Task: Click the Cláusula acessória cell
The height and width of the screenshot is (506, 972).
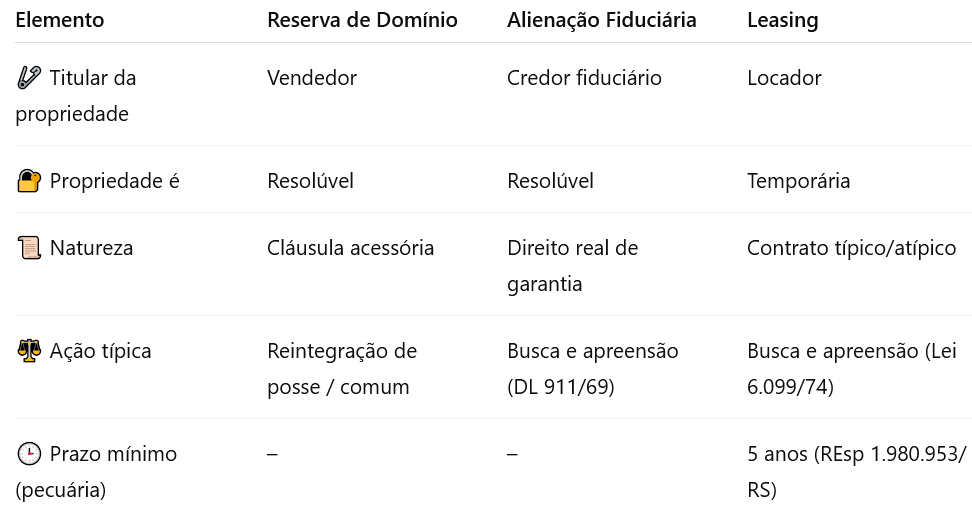Action: [x=350, y=247]
